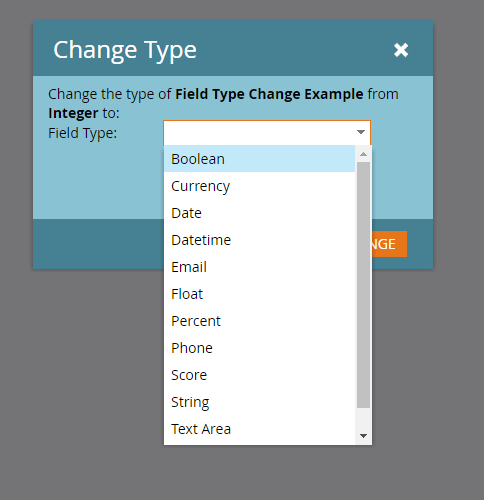The width and height of the screenshot is (484, 500).
Task: Click the Change Type dialog title
Action: point(125,50)
